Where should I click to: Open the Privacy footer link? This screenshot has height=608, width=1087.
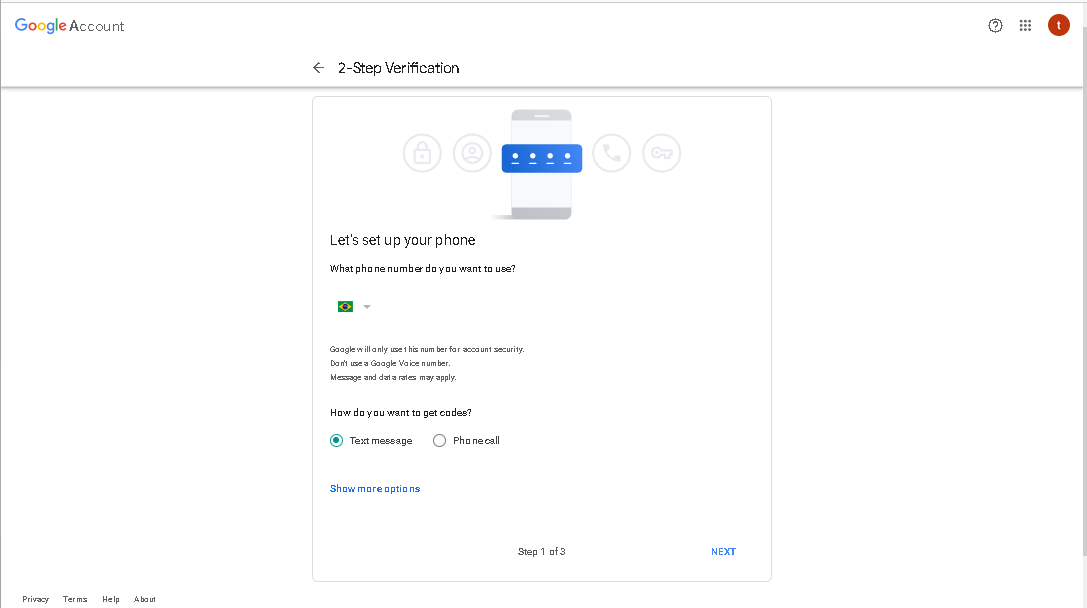click(x=35, y=599)
